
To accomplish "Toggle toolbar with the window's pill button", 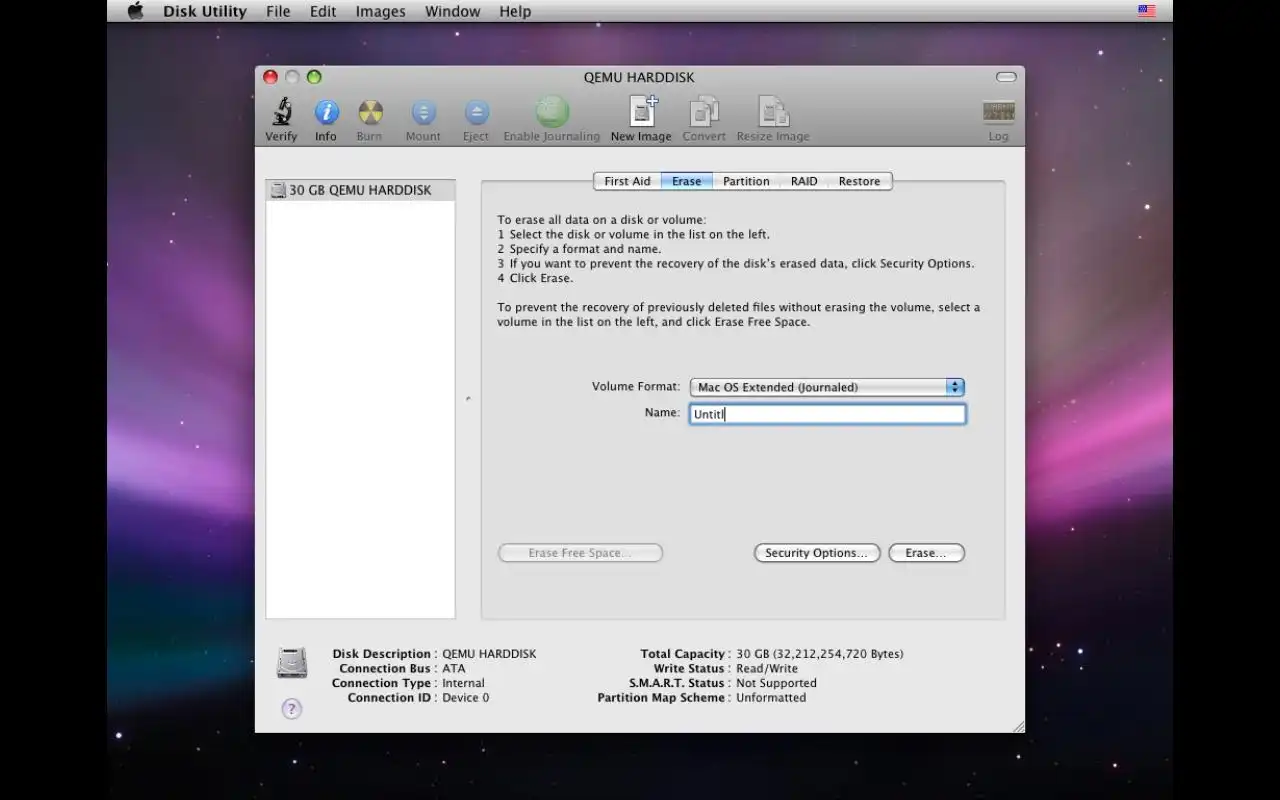I will pos(1006,77).
